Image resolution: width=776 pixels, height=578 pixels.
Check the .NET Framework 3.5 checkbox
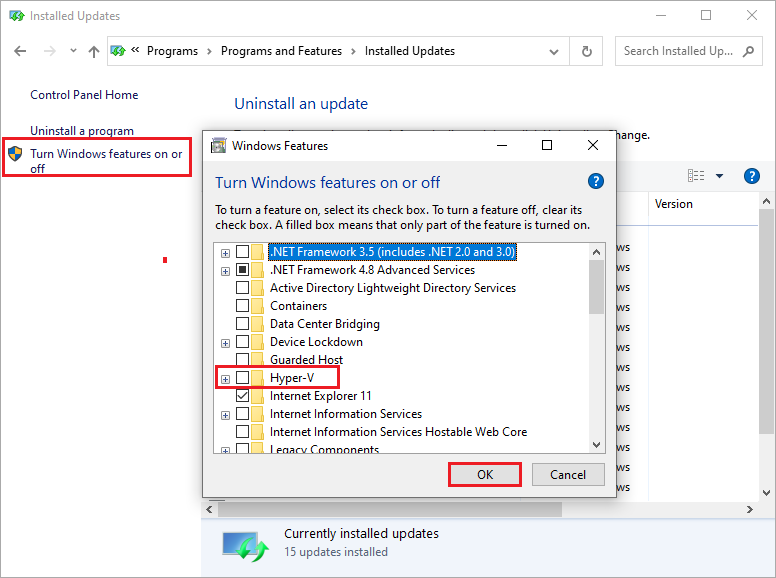(242, 251)
